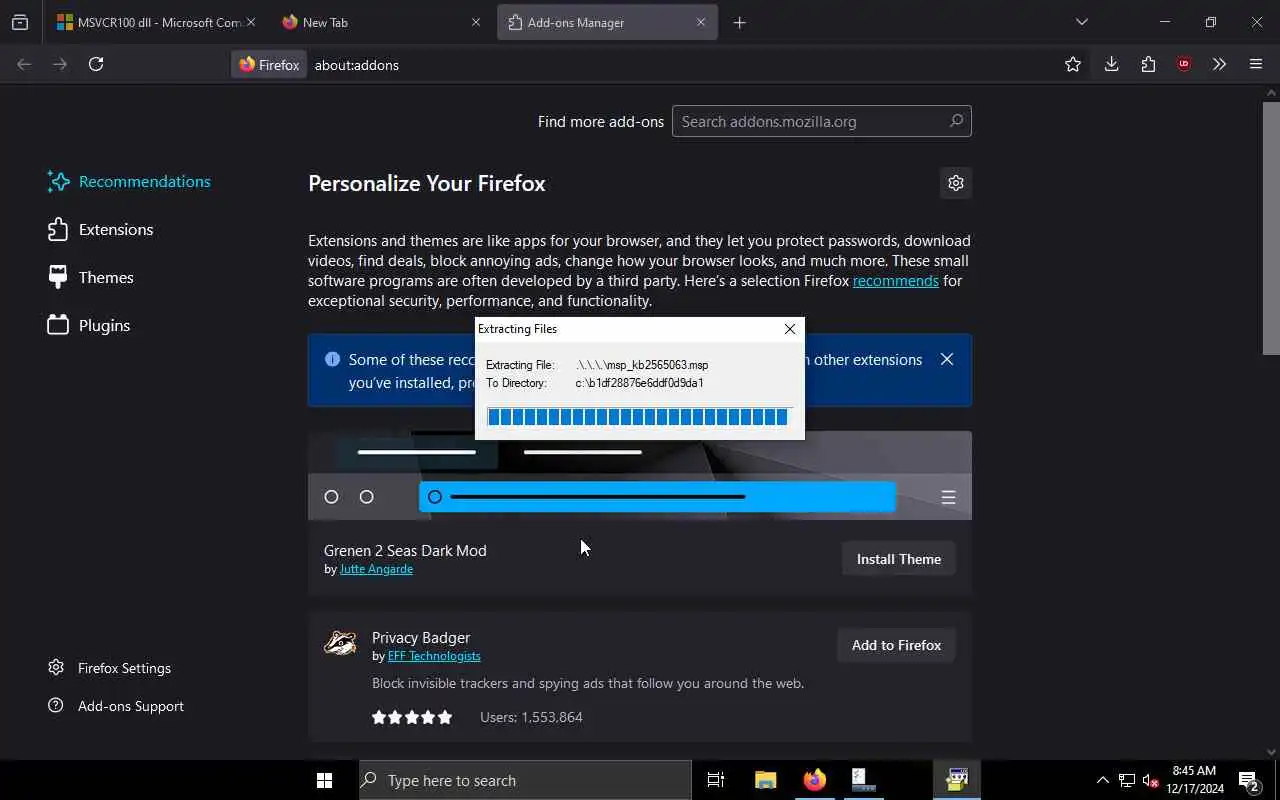The width and height of the screenshot is (1280, 800).
Task: Click the Privacy Badger badger icon
Action: (340, 643)
